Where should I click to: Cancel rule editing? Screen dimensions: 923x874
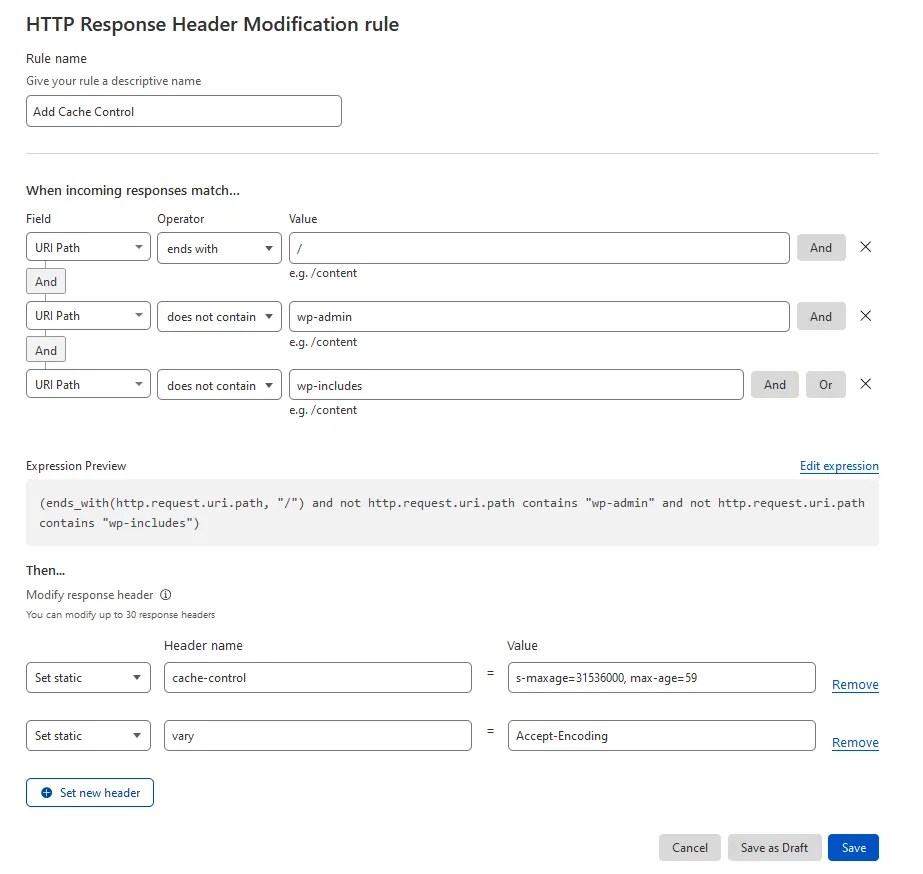[x=689, y=847]
